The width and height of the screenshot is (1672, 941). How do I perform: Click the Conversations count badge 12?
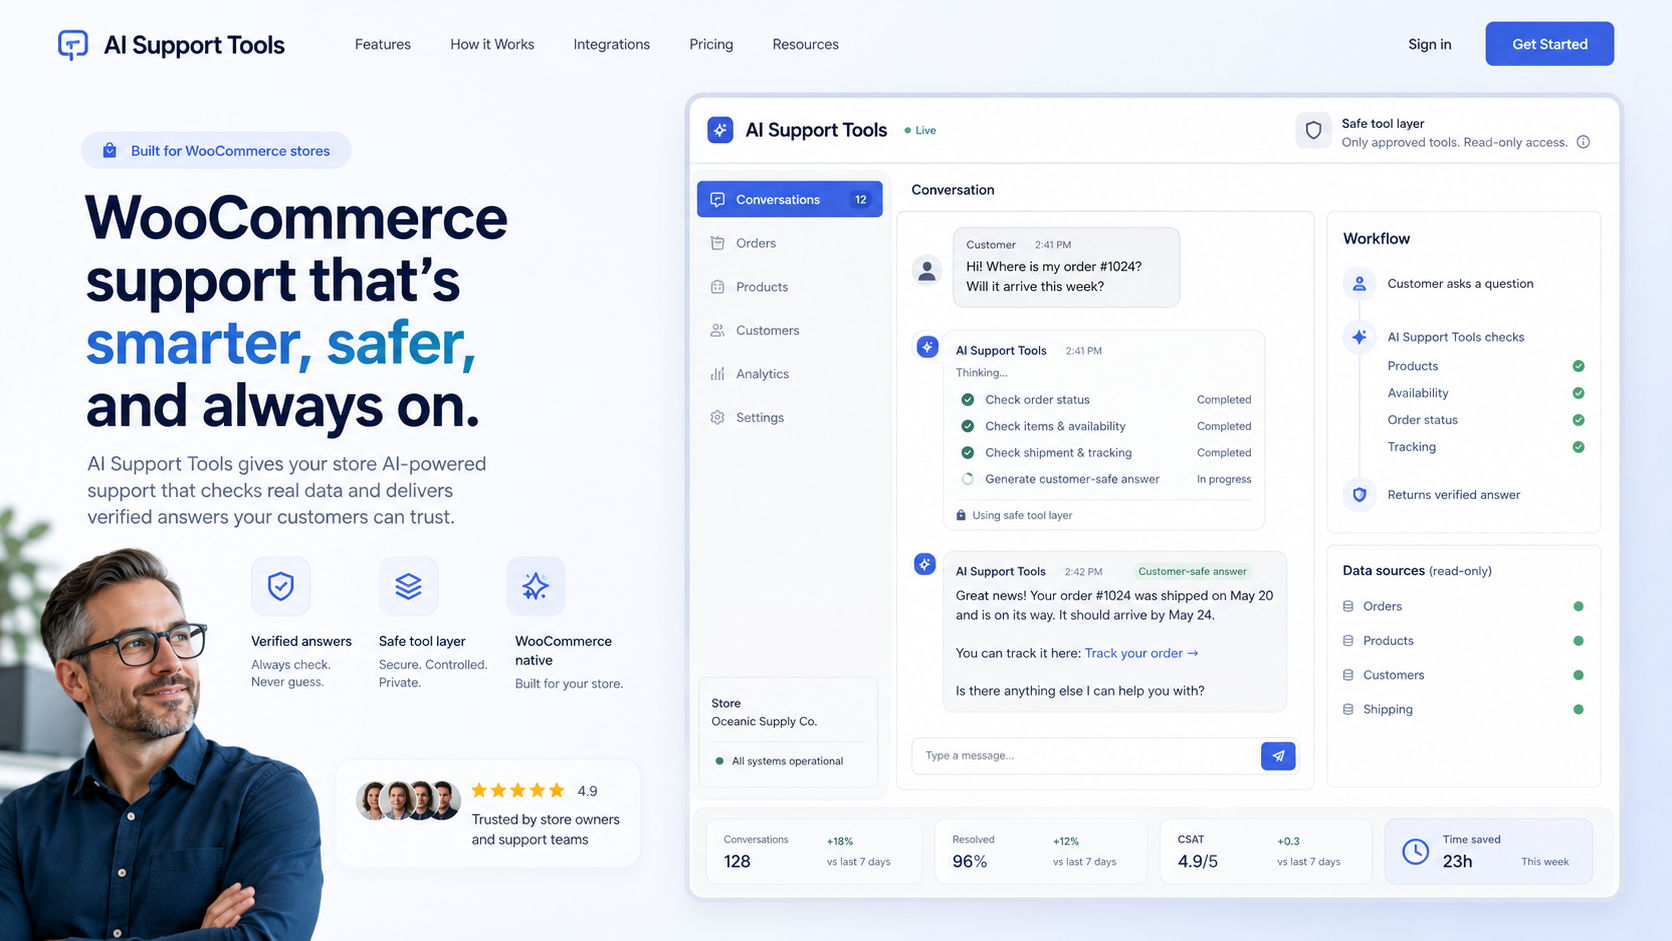(x=861, y=199)
